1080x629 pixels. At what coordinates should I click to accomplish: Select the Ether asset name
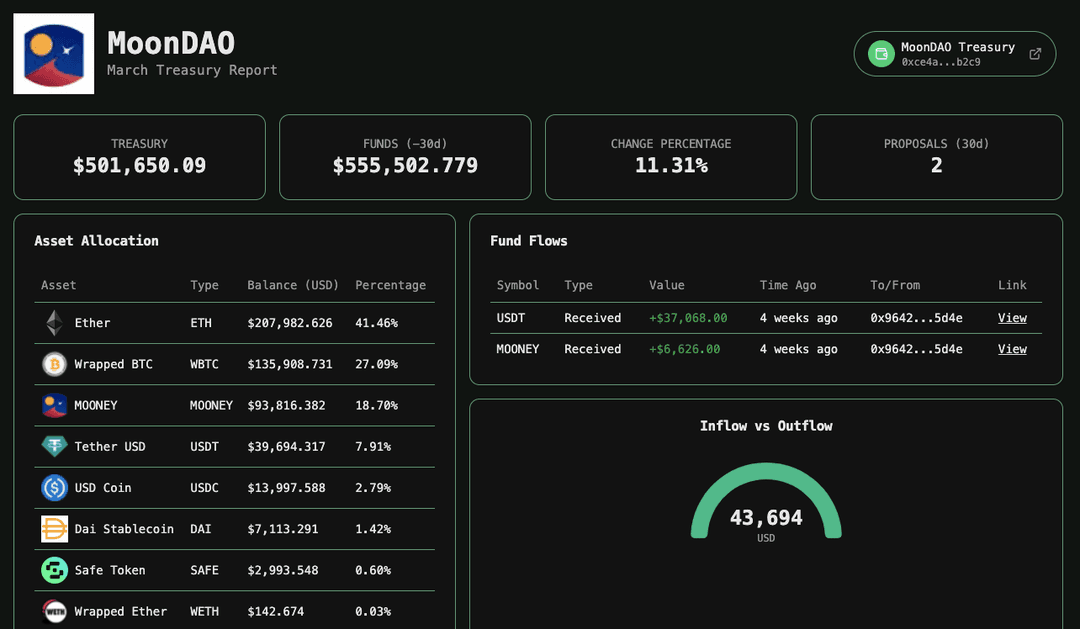coord(92,323)
